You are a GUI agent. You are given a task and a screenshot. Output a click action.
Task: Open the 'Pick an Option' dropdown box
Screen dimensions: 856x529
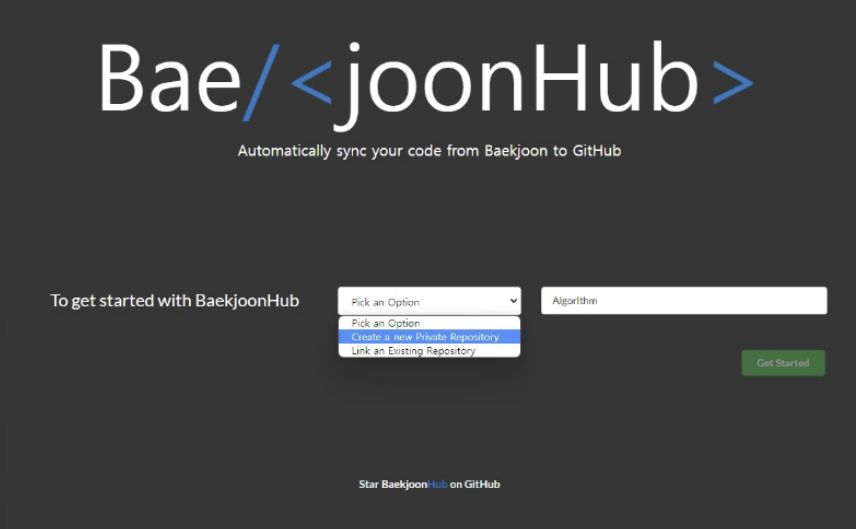click(429, 301)
